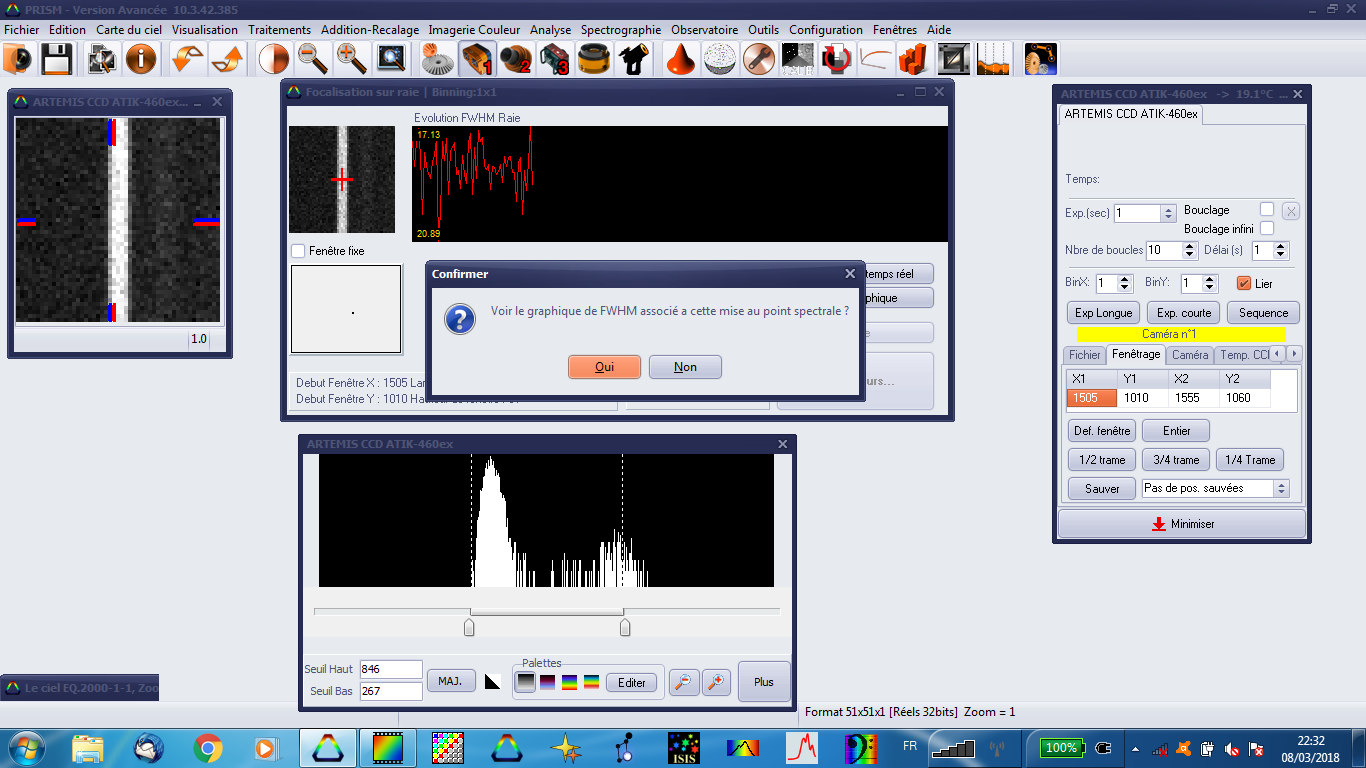Enable the Fenêtre fixe checkbox
The image size is (1366, 768).
coord(298,251)
